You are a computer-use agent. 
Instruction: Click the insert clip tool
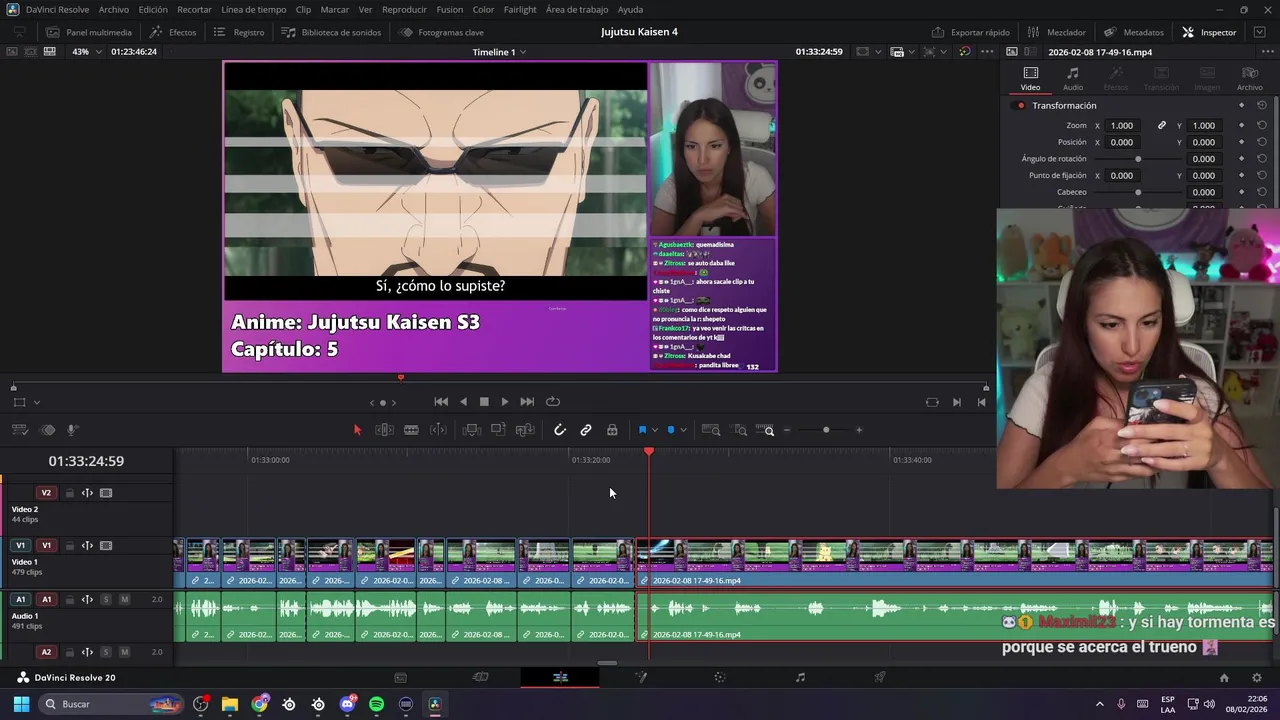point(472,430)
